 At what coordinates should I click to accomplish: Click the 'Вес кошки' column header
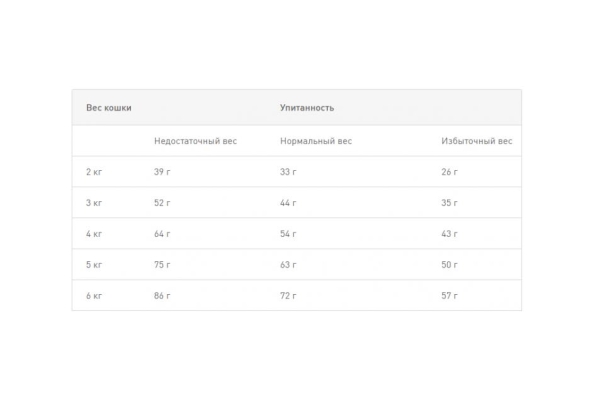click(x=109, y=108)
